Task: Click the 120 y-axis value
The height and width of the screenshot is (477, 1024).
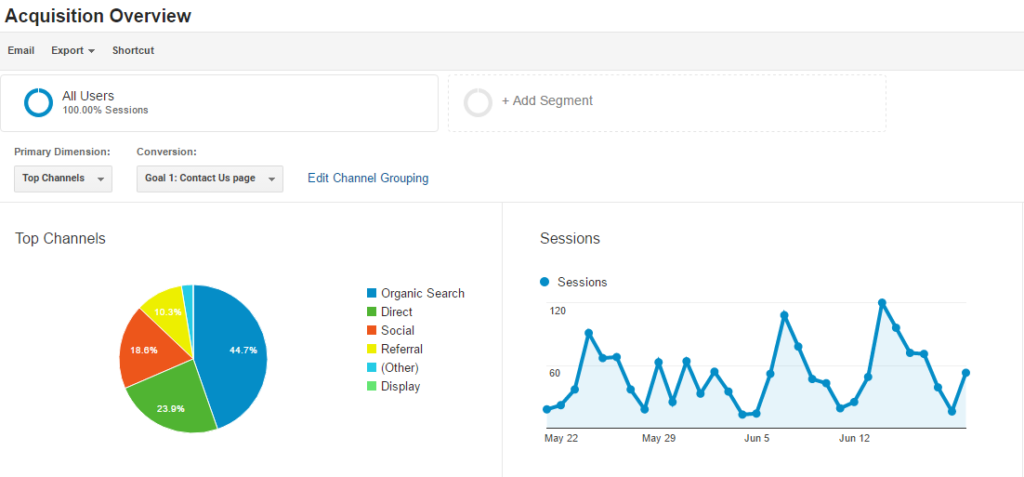Action: [x=558, y=310]
